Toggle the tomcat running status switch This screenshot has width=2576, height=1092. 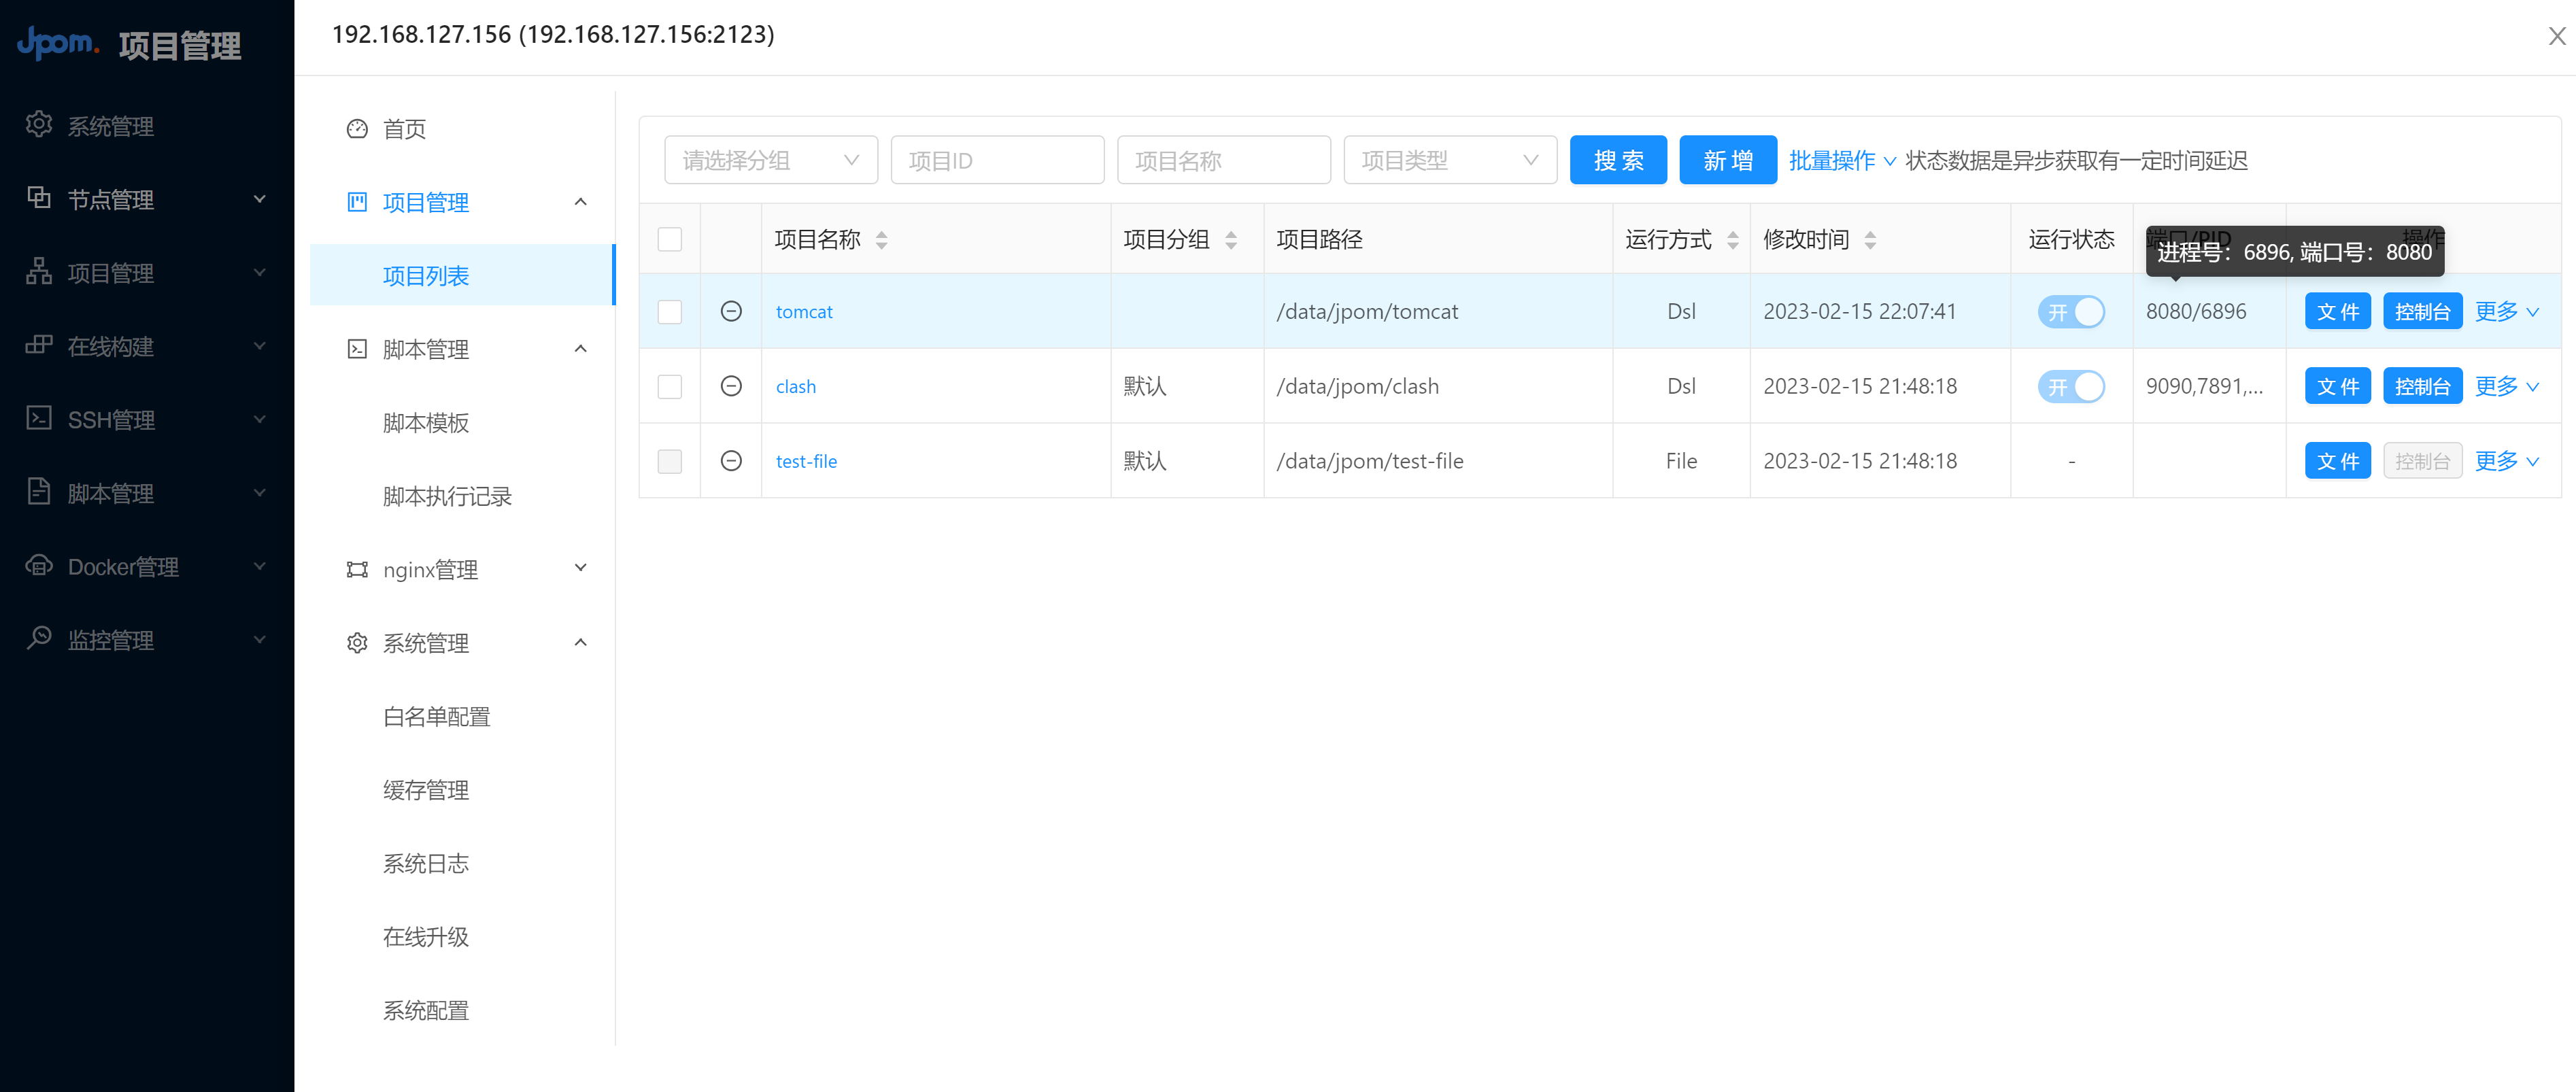click(2071, 311)
